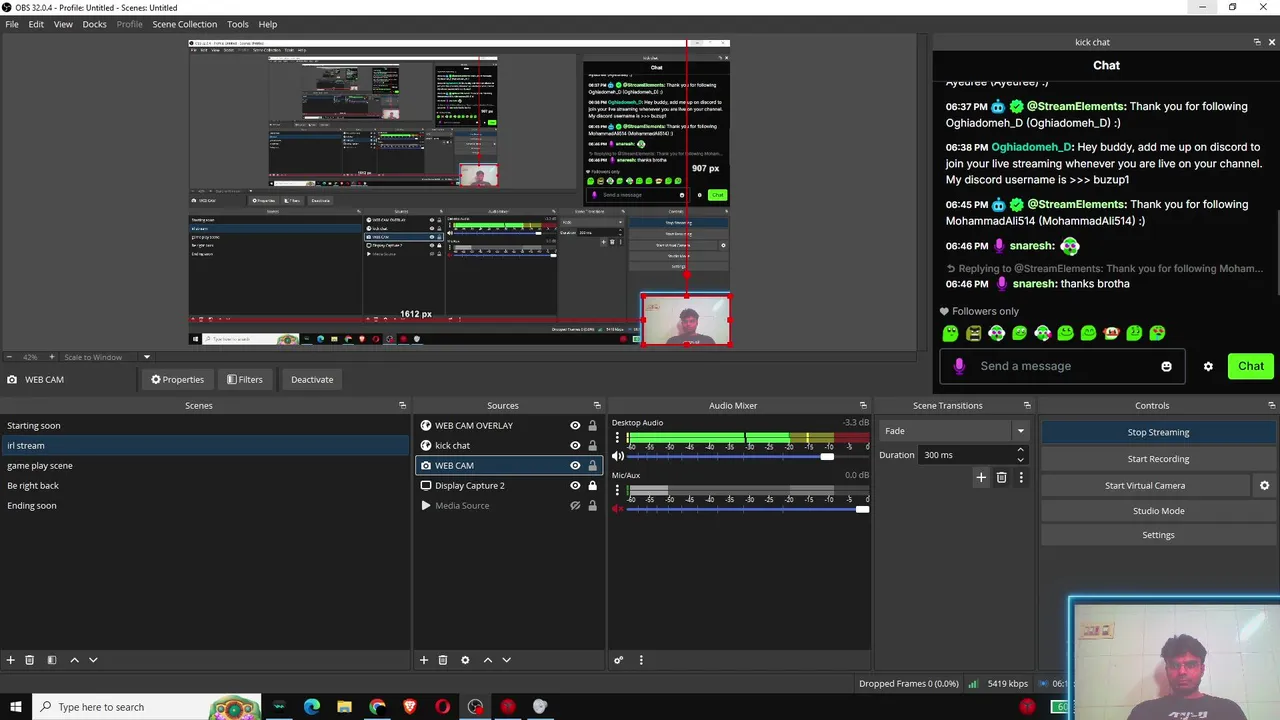Click Start Virtual Camera
Screen dimensions: 1280x720
[x=1145, y=485]
